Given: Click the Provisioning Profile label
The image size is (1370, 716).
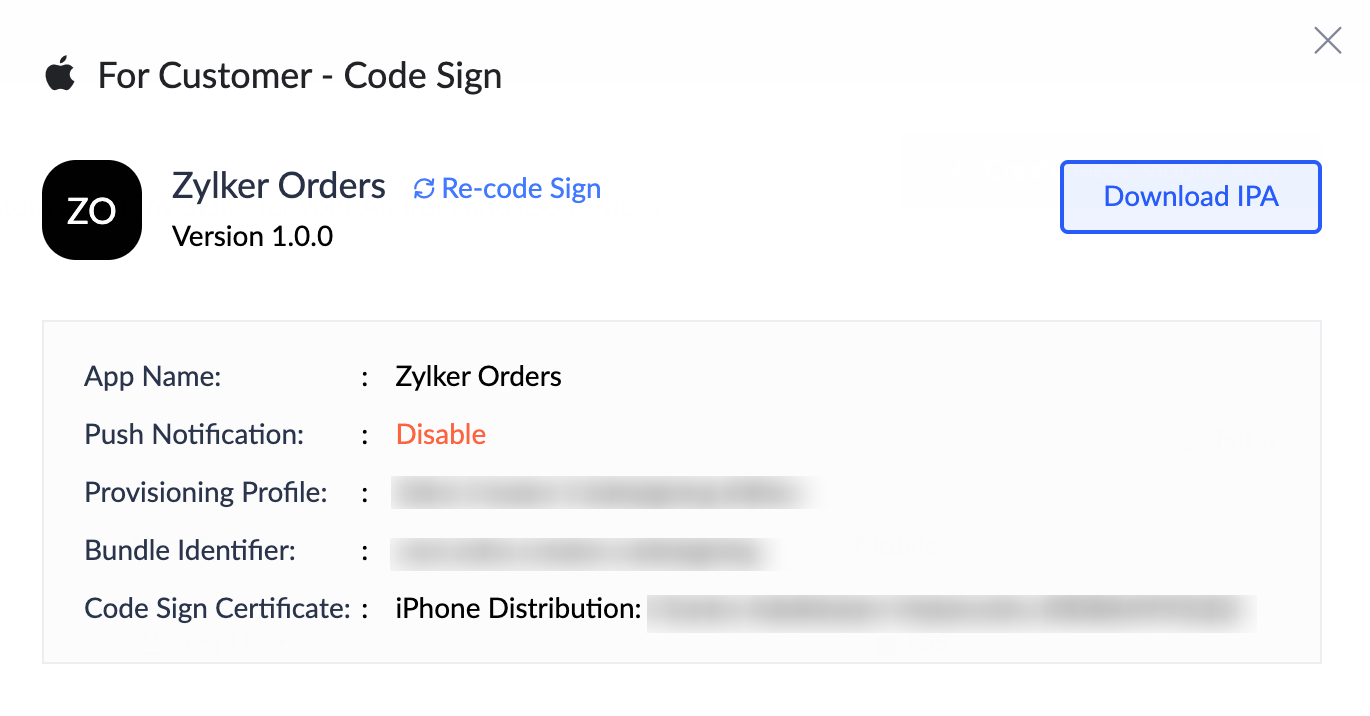Looking at the screenshot, I should pos(206,492).
